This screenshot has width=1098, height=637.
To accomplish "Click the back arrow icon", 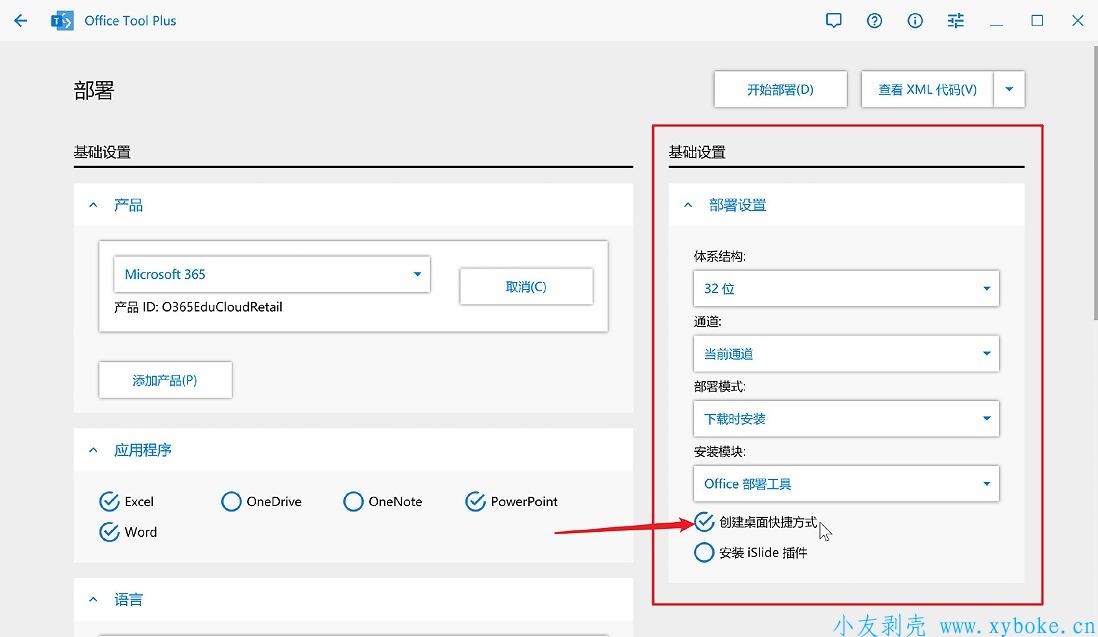I will (x=21, y=20).
